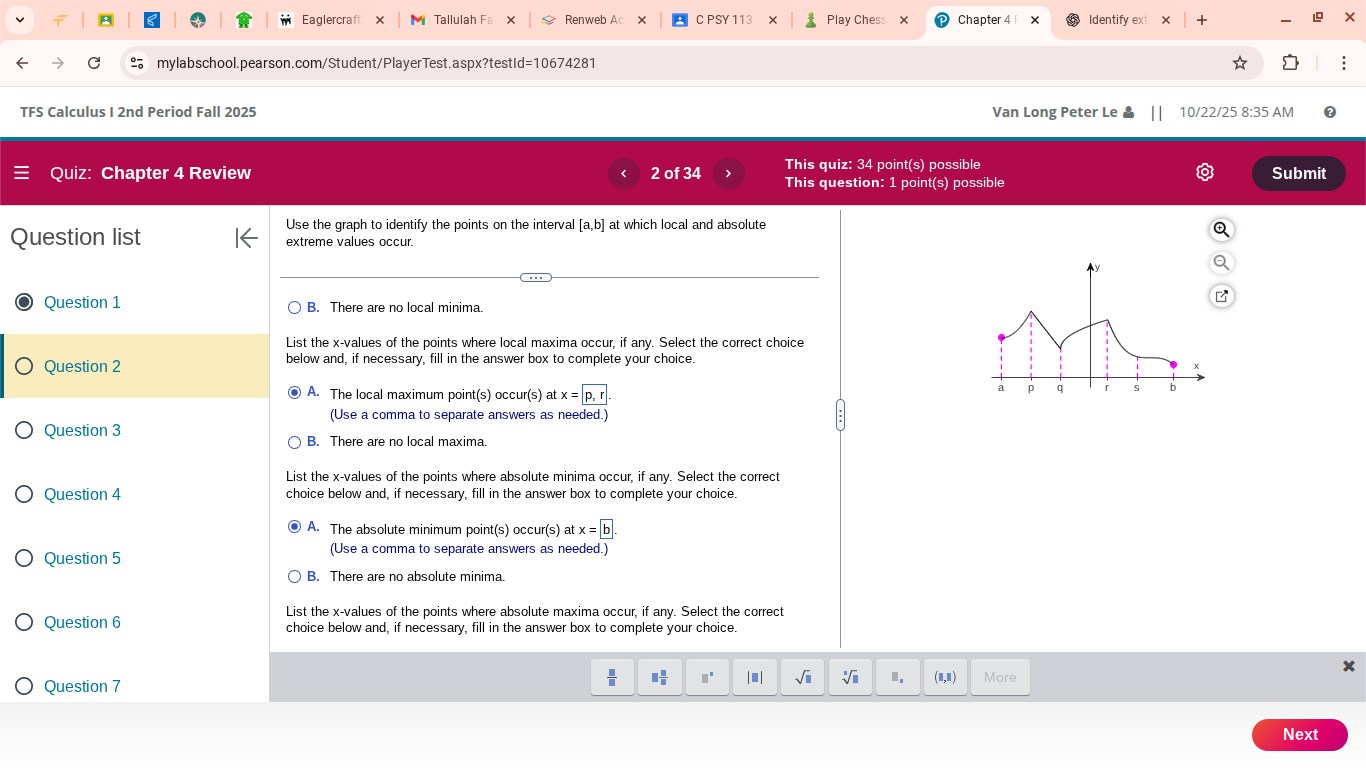1366x768 pixels.
Task: Select the exponent tool in the palette
Action: [x=707, y=677]
